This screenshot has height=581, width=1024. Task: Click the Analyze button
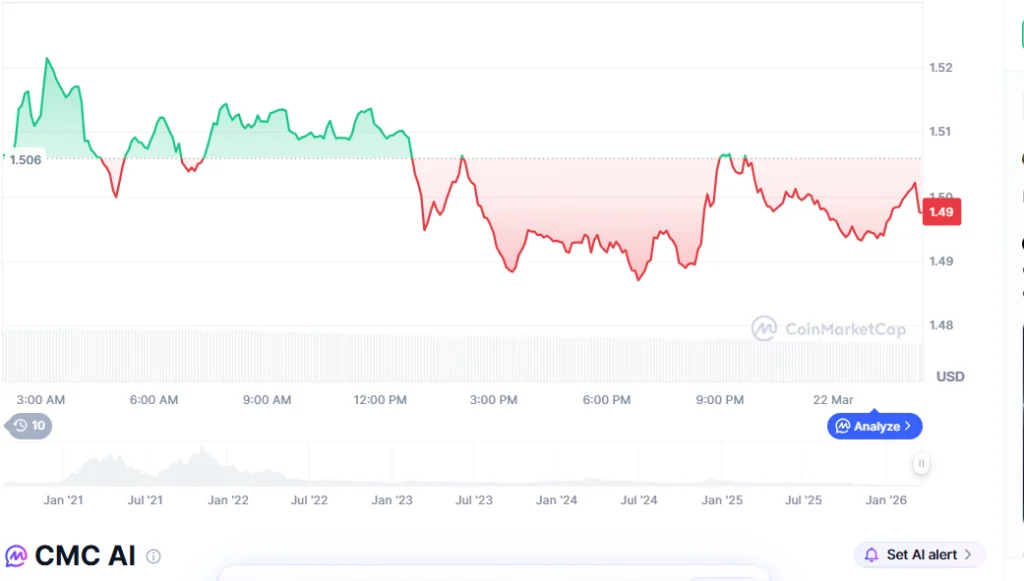[875, 426]
